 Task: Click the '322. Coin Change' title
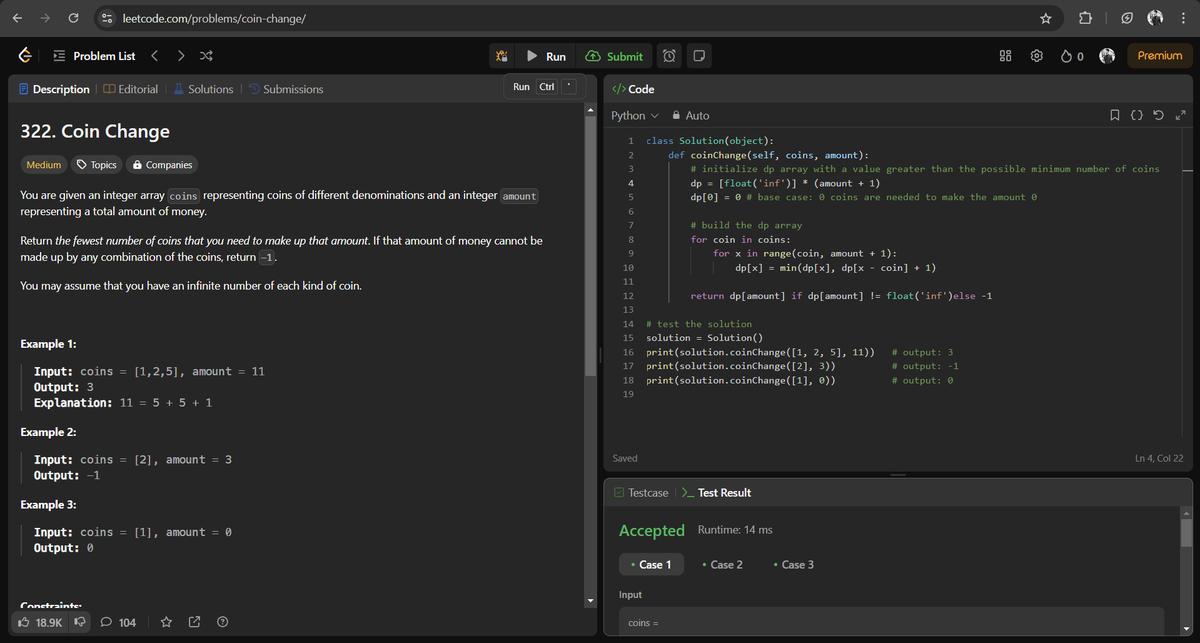pos(95,131)
